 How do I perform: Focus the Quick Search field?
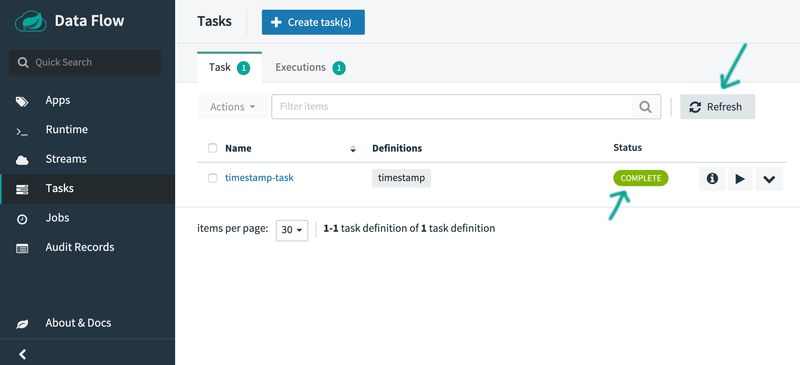click(85, 62)
